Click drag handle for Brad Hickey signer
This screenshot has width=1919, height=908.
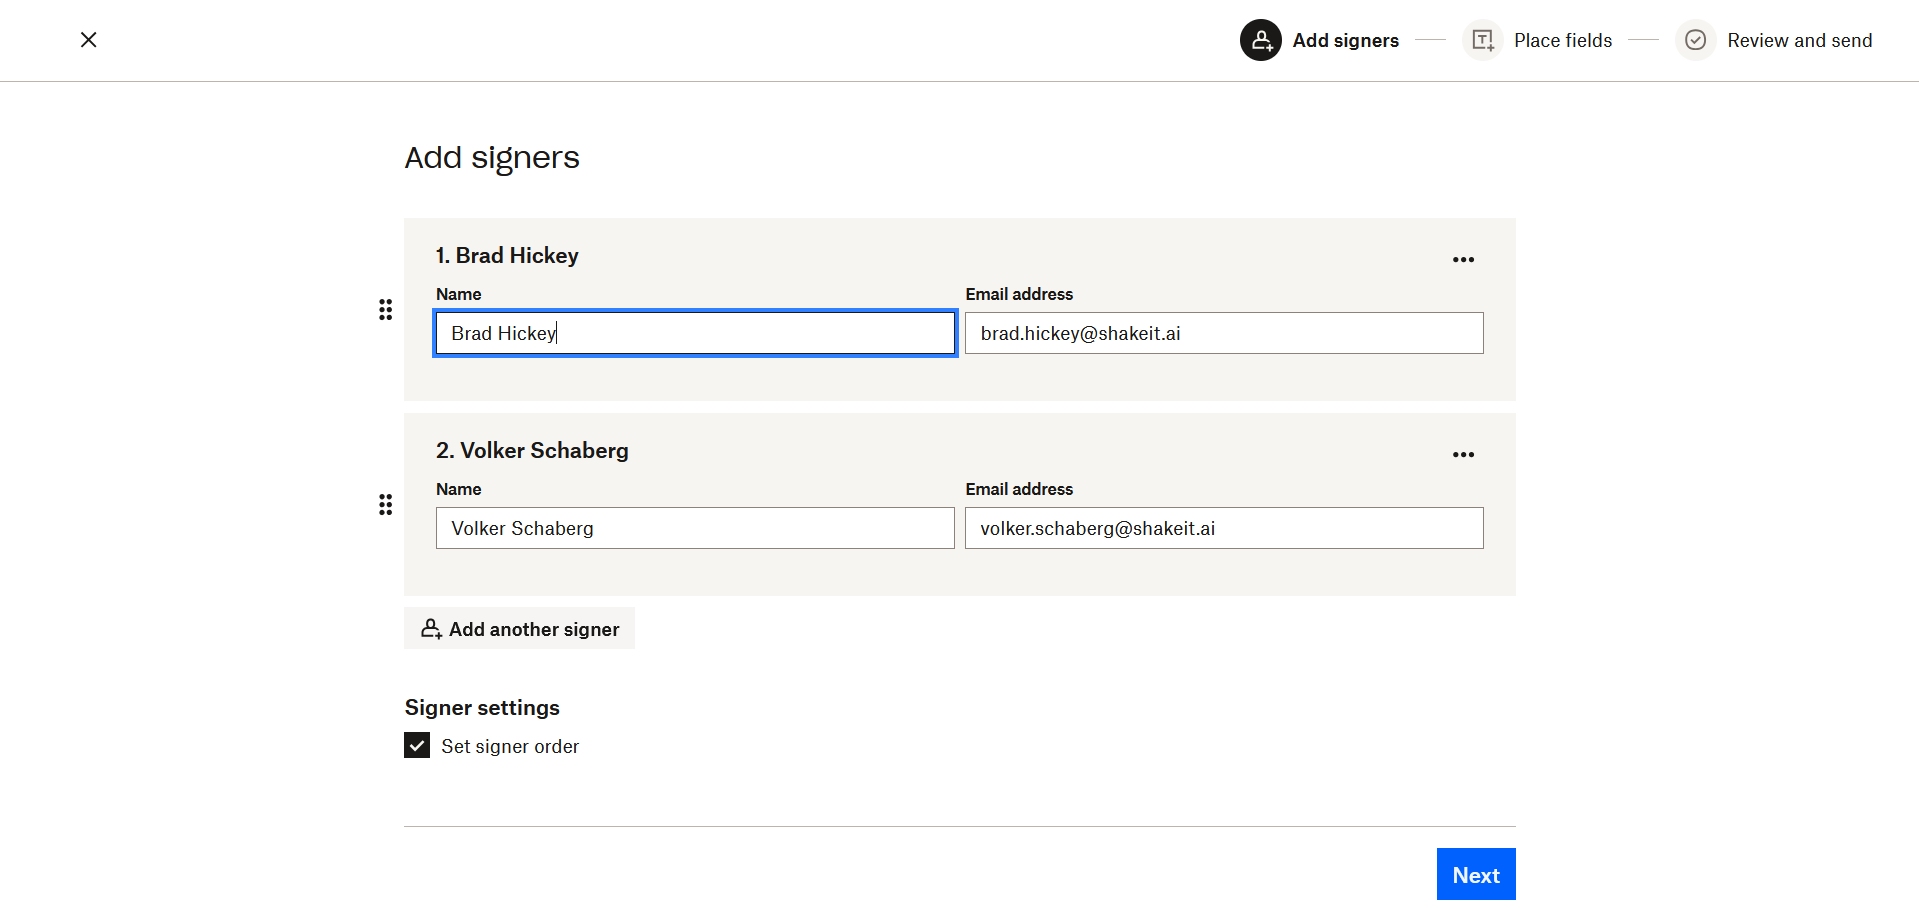[x=386, y=310]
